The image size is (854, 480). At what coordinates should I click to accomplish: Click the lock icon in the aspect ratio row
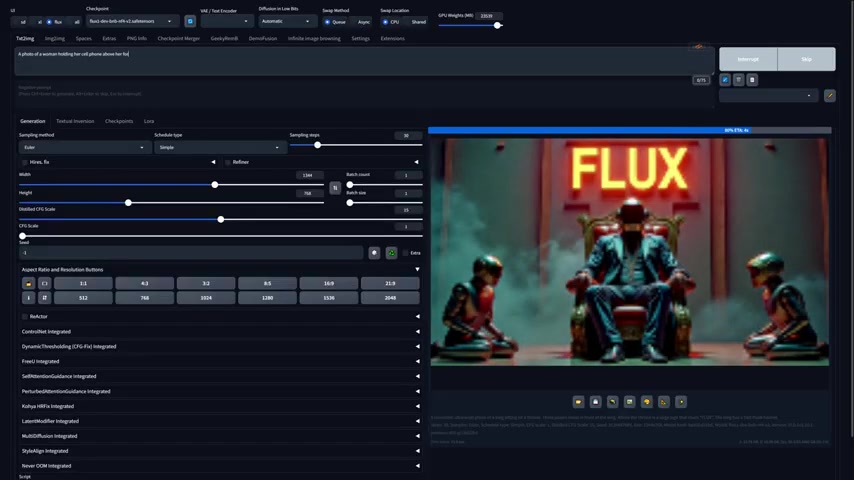tap(28, 283)
